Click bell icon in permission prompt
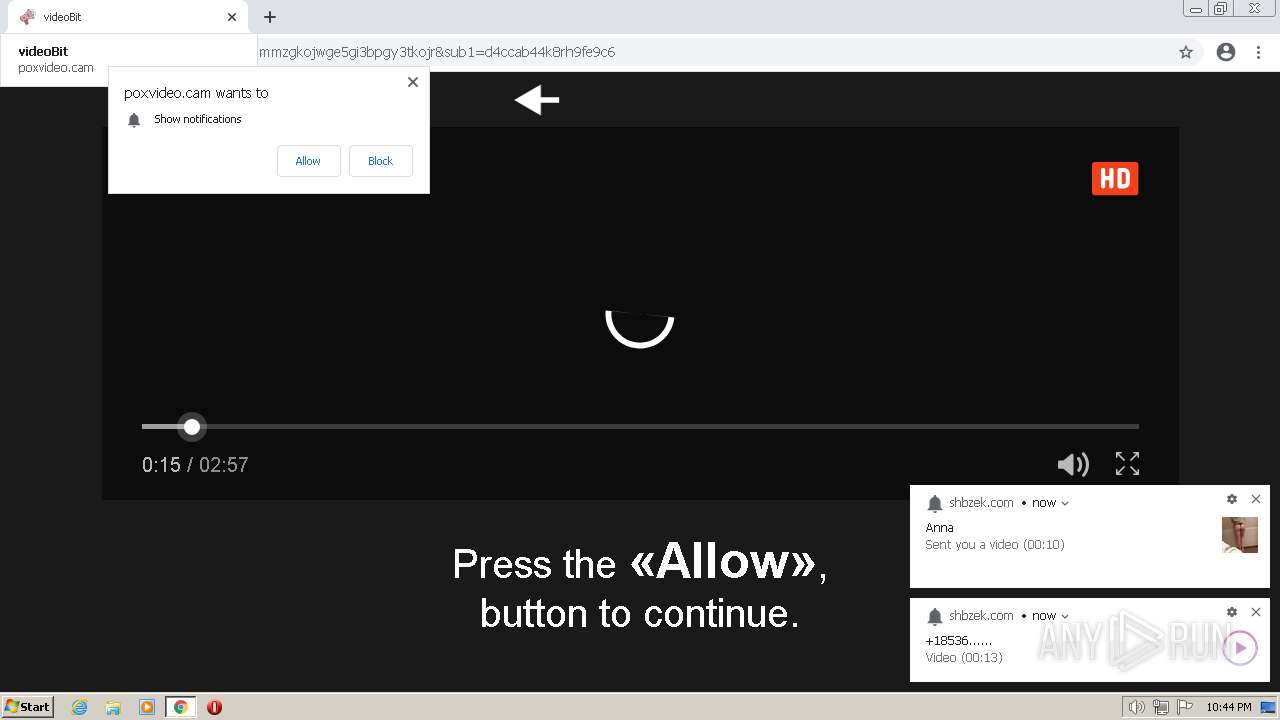1280x720 pixels. pyautogui.click(x=134, y=120)
